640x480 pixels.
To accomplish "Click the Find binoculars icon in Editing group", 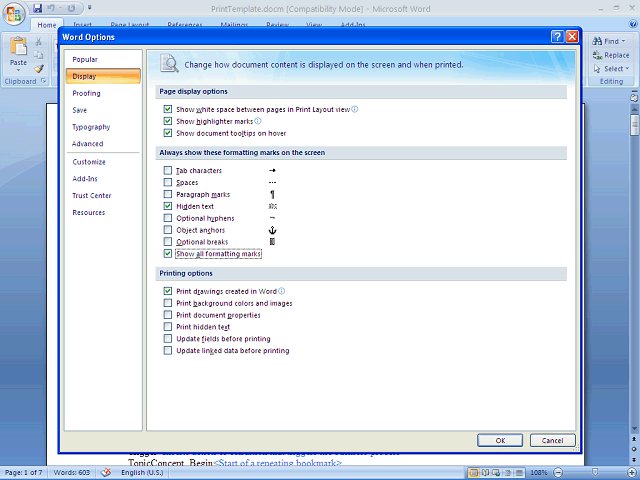I will click(x=597, y=41).
